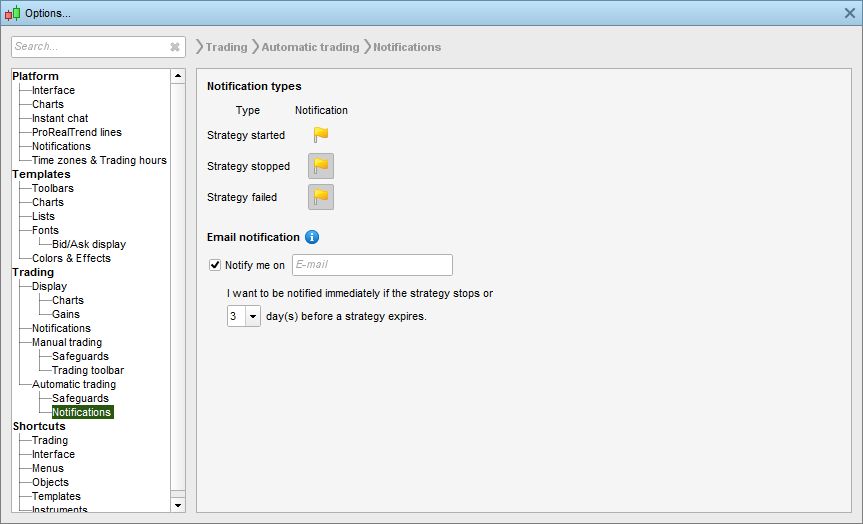This screenshot has height=524, width=863.
Task: Click Automatic trading in the breadcrumb
Action: coord(310,47)
